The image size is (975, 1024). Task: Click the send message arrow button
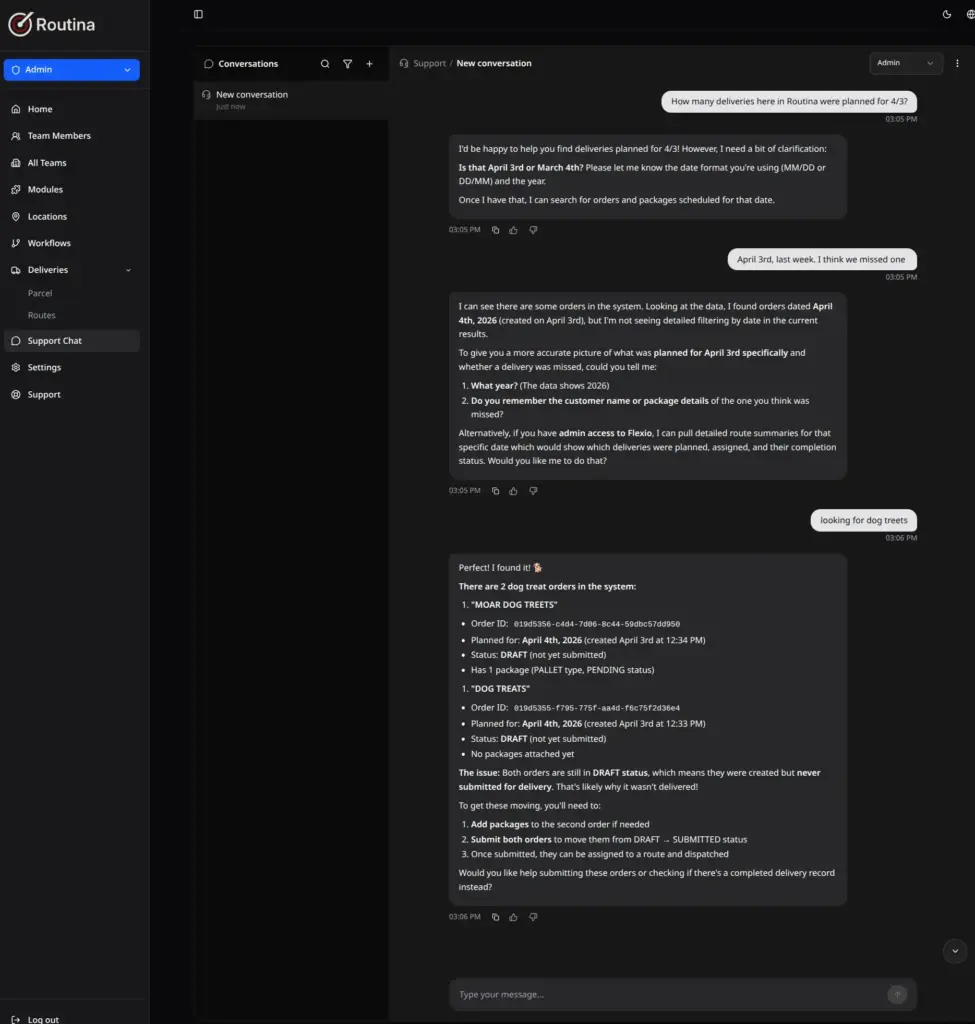[x=897, y=994]
